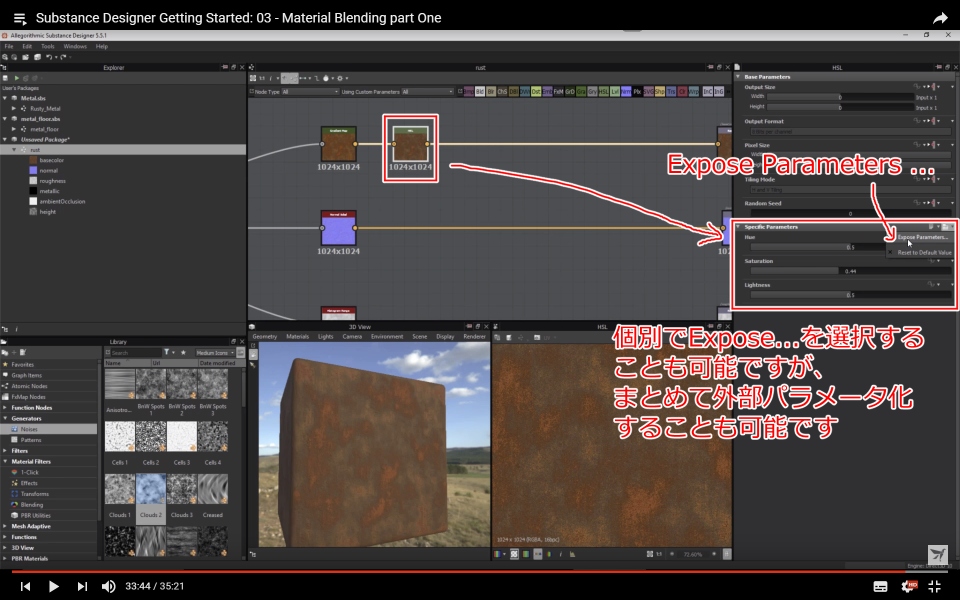Skip to the next video

pos(82,587)
